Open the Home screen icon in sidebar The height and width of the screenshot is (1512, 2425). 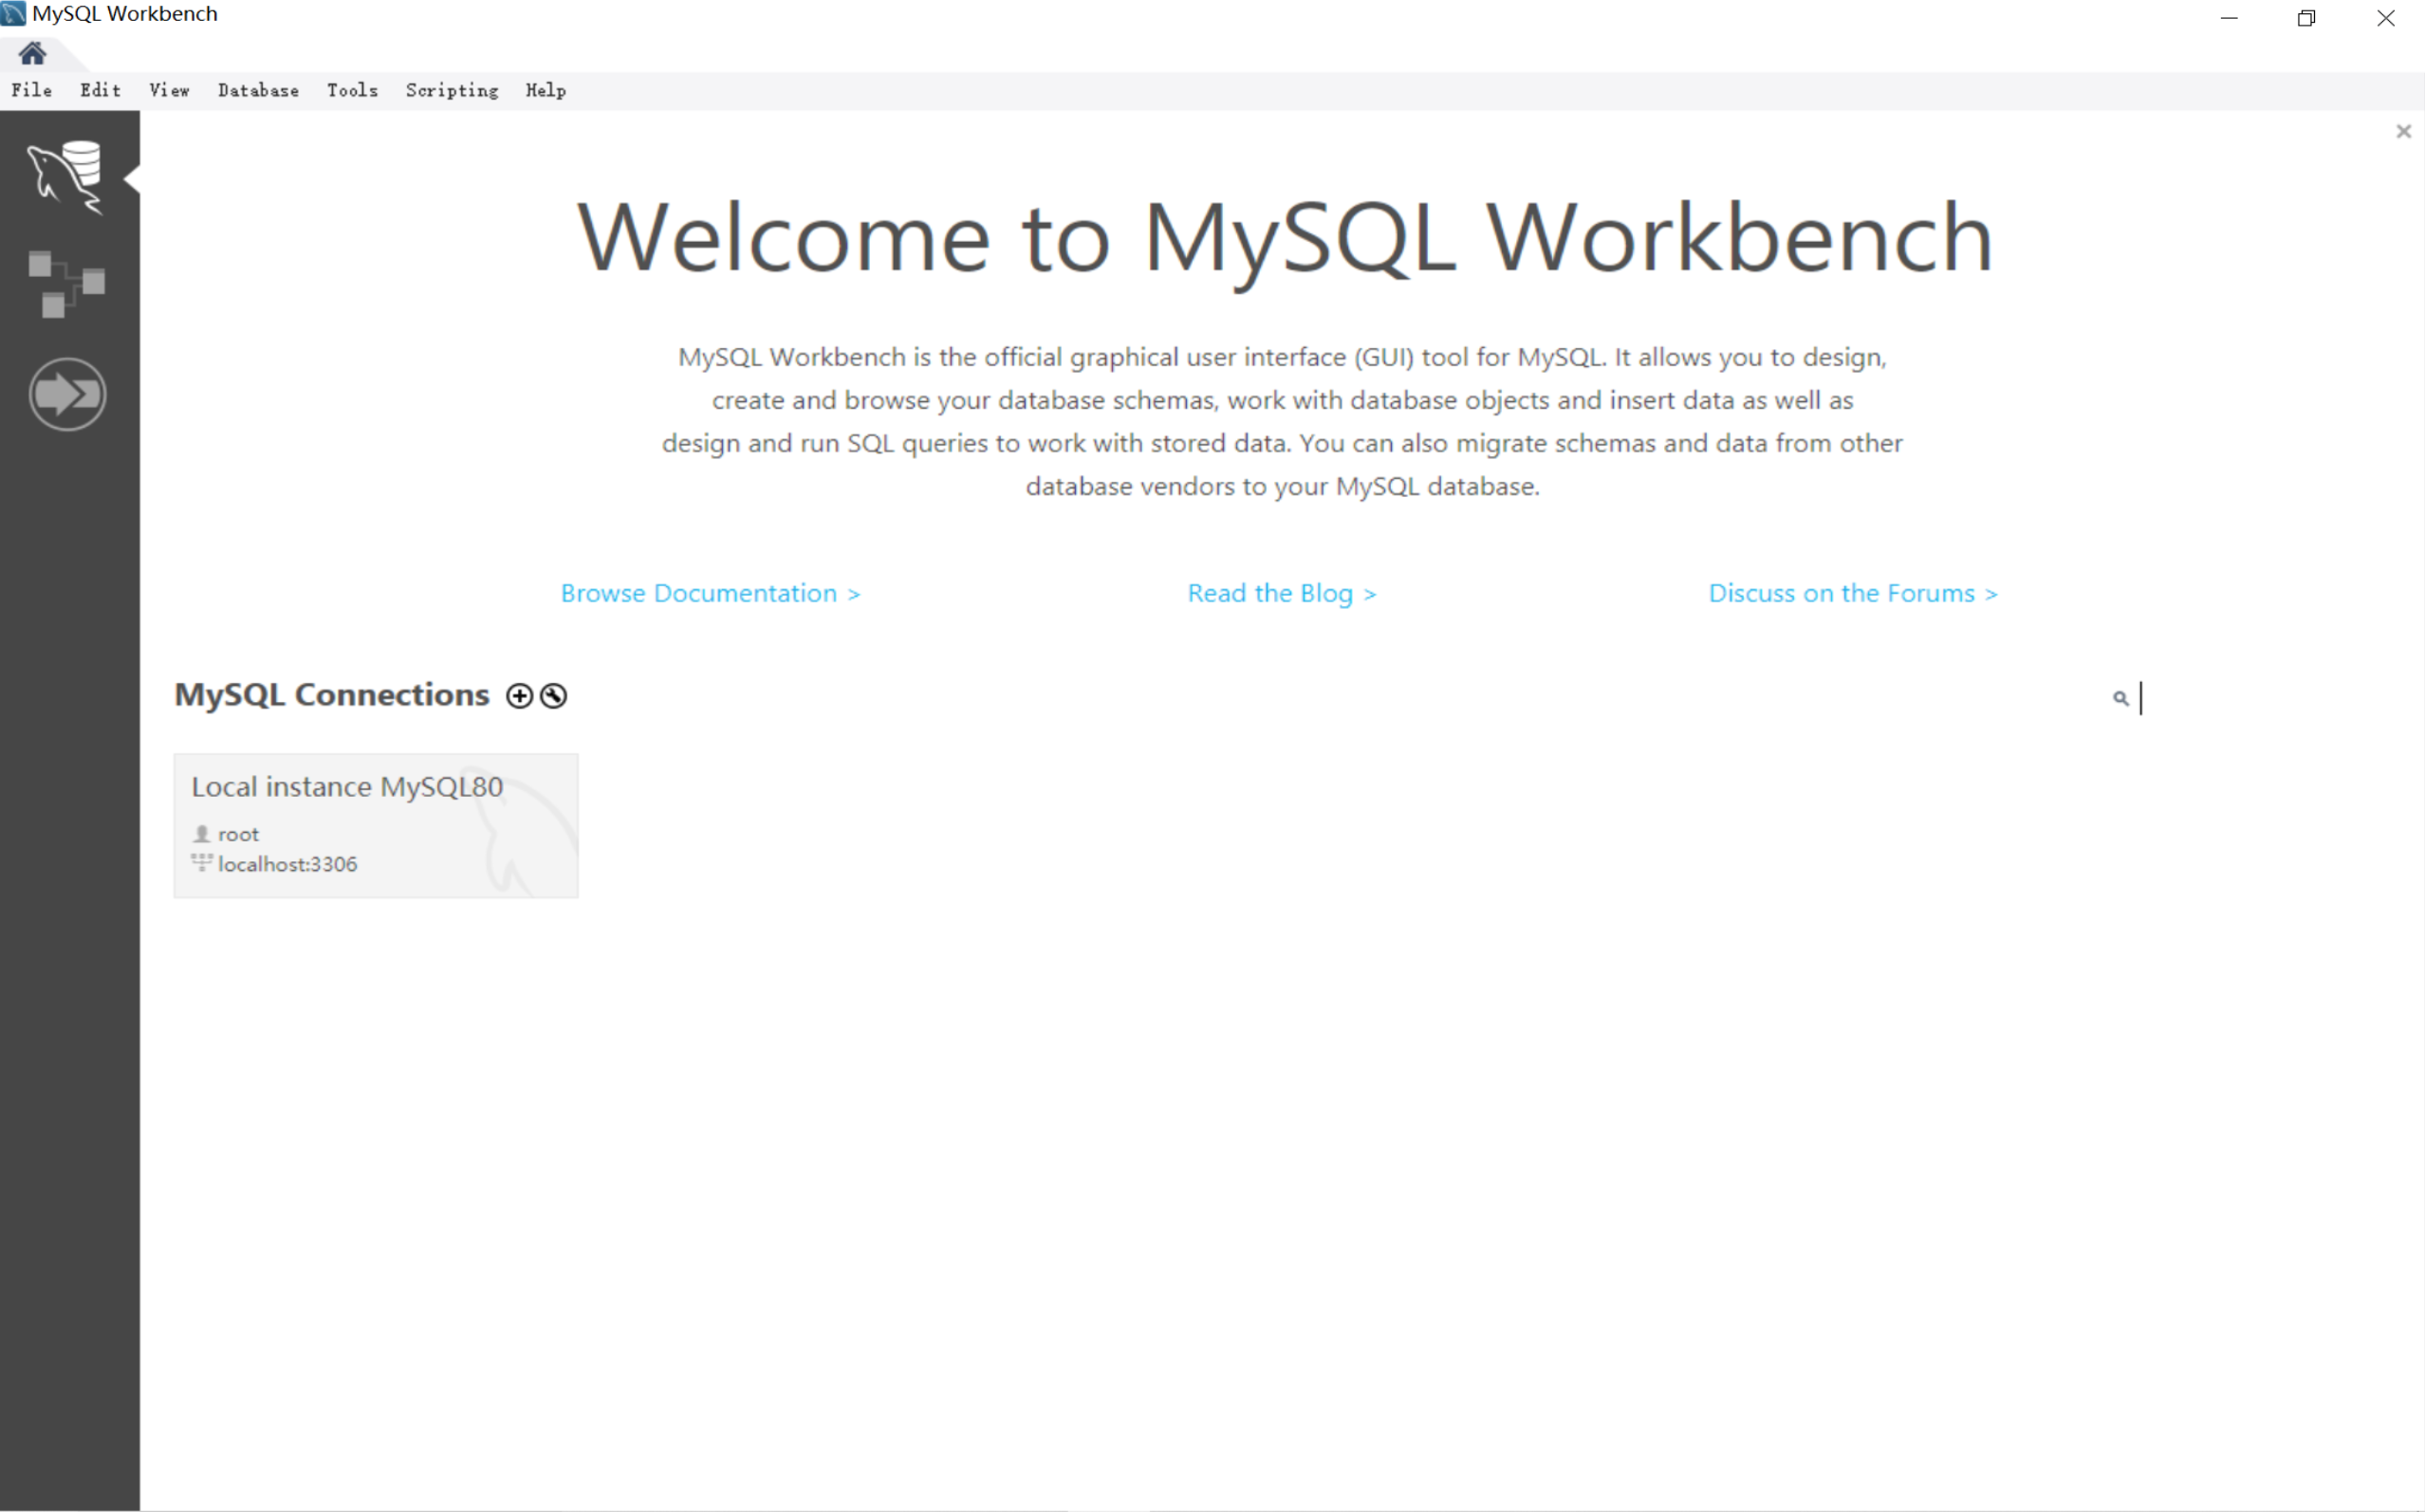tap(32, 54)
